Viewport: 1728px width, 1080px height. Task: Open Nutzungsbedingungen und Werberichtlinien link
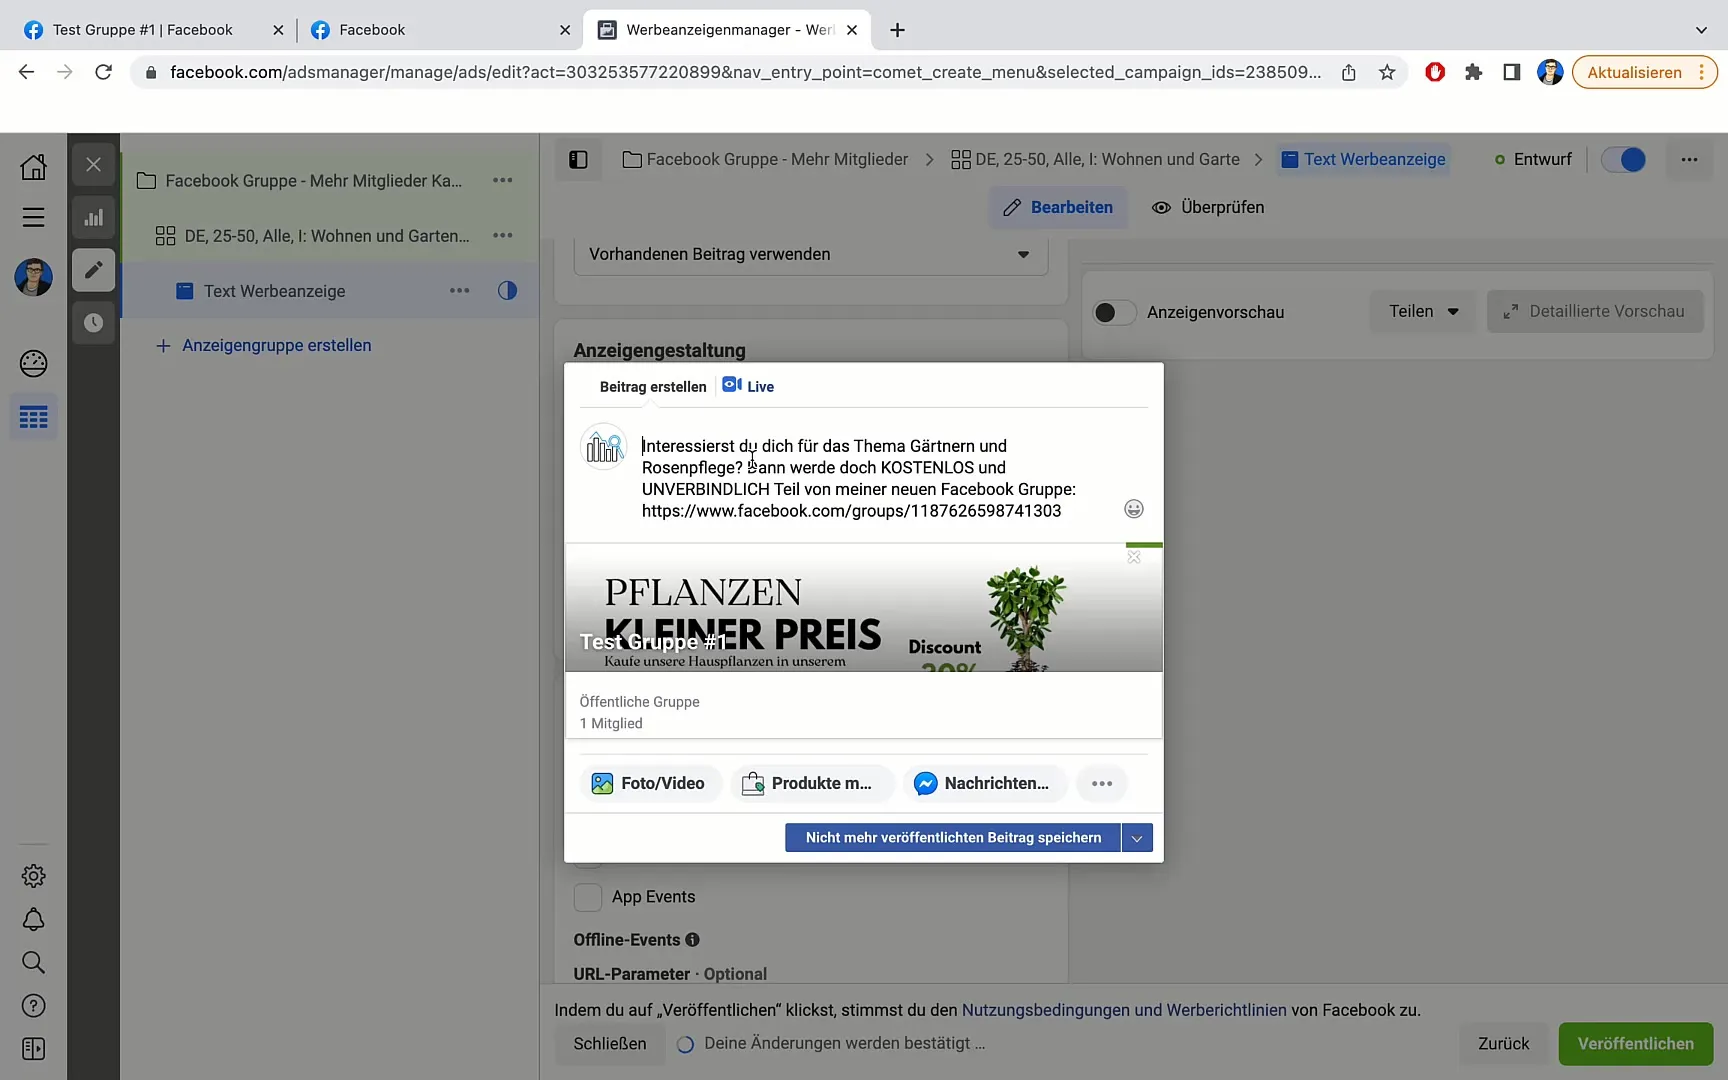pyautogui.click(x=1124, y=1010)
